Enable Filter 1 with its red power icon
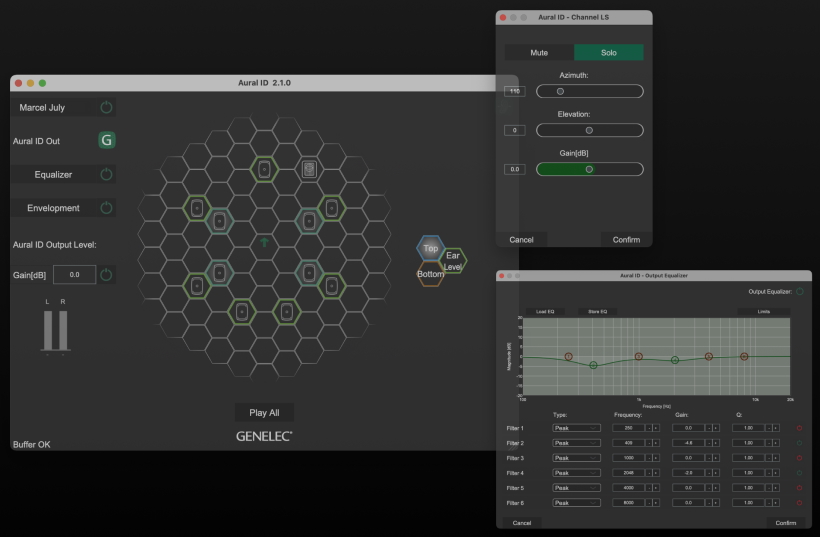The width and height of the screenshot is (820, 537). click(799, 428)
